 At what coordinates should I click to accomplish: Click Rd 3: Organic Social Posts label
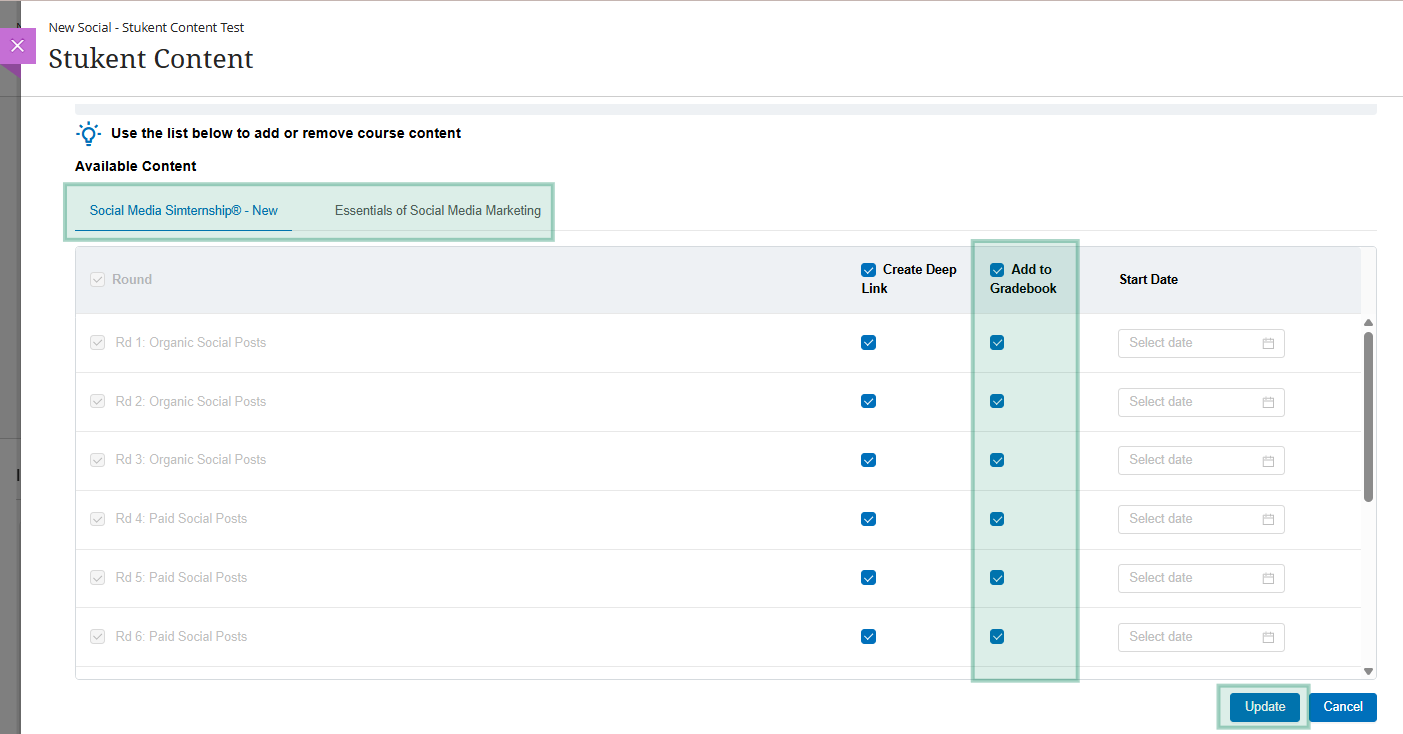[x=191, y=460]
